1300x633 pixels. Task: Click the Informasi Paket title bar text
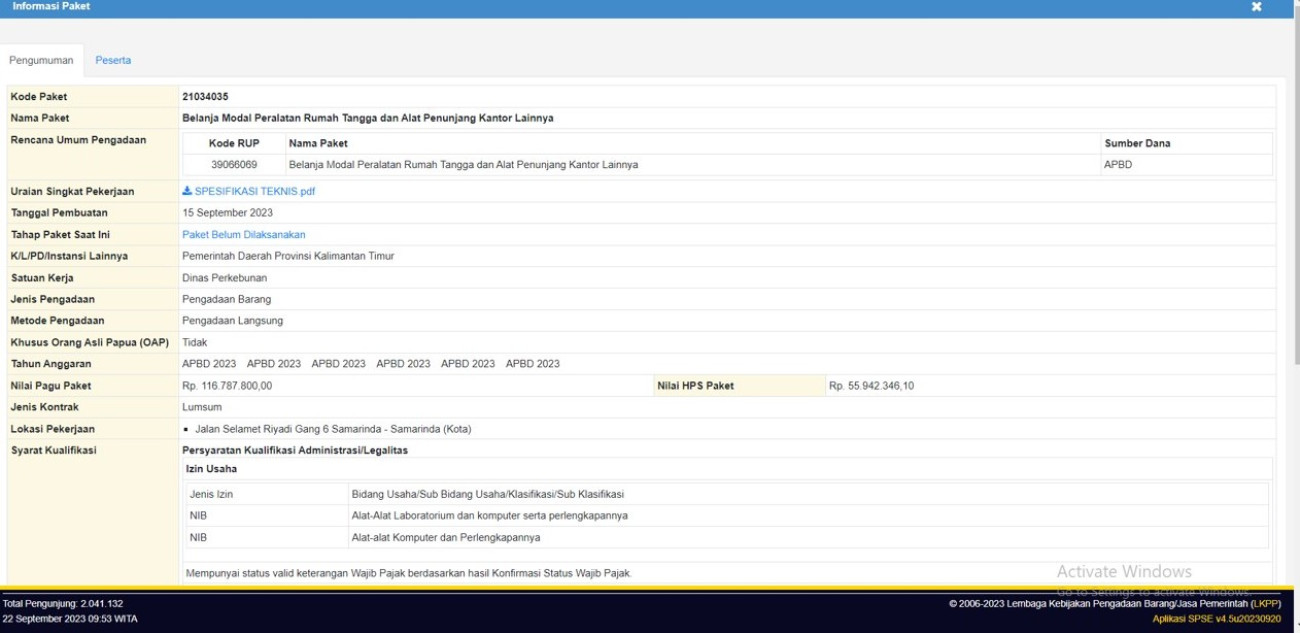point(51,7)
